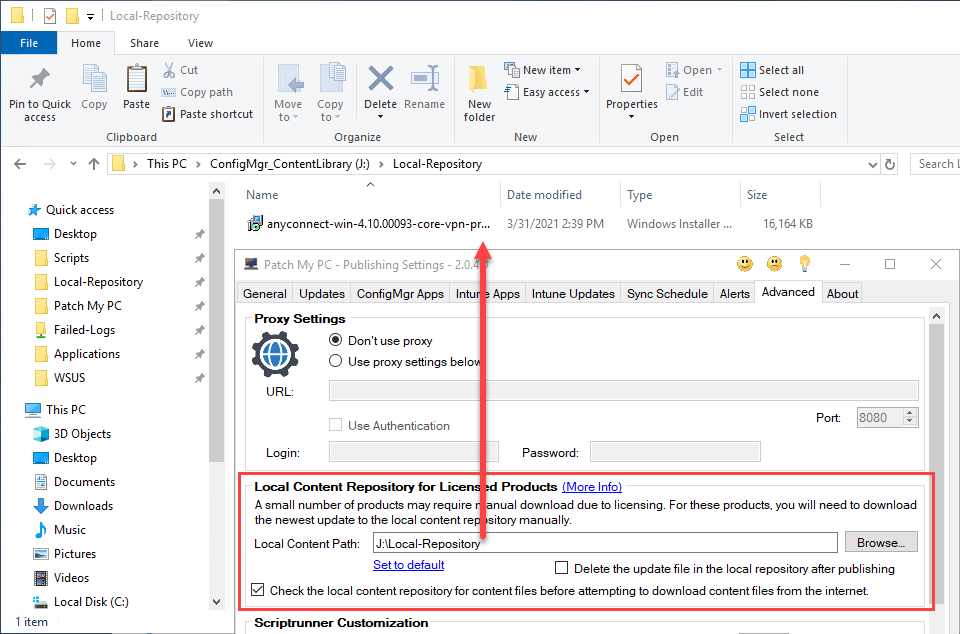Screen dimensions: 960x634
Task: Click the Copy path command
Action: tap(197, 92)
